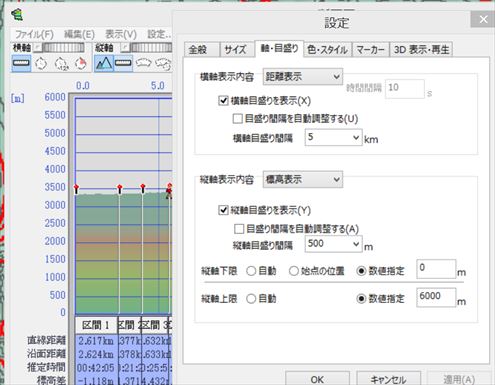Click the 推定時間 row label
Viewport: 495px width, 385px height.
click(x=46, y=367)
